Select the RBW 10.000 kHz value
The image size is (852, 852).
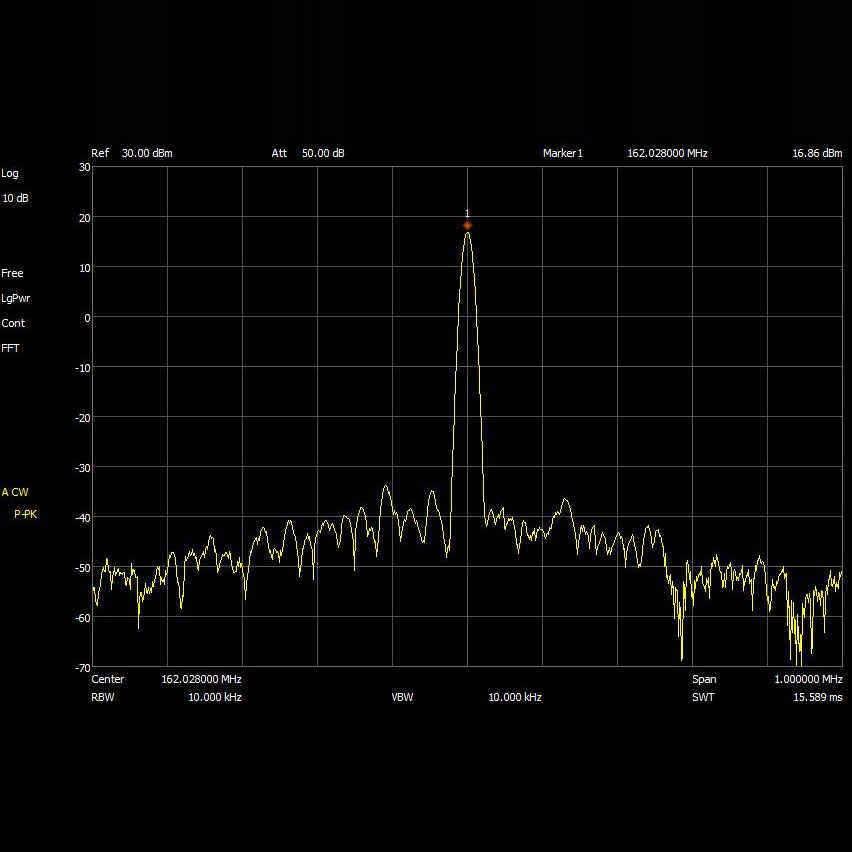pyautogui.click(x=214, y=697)
